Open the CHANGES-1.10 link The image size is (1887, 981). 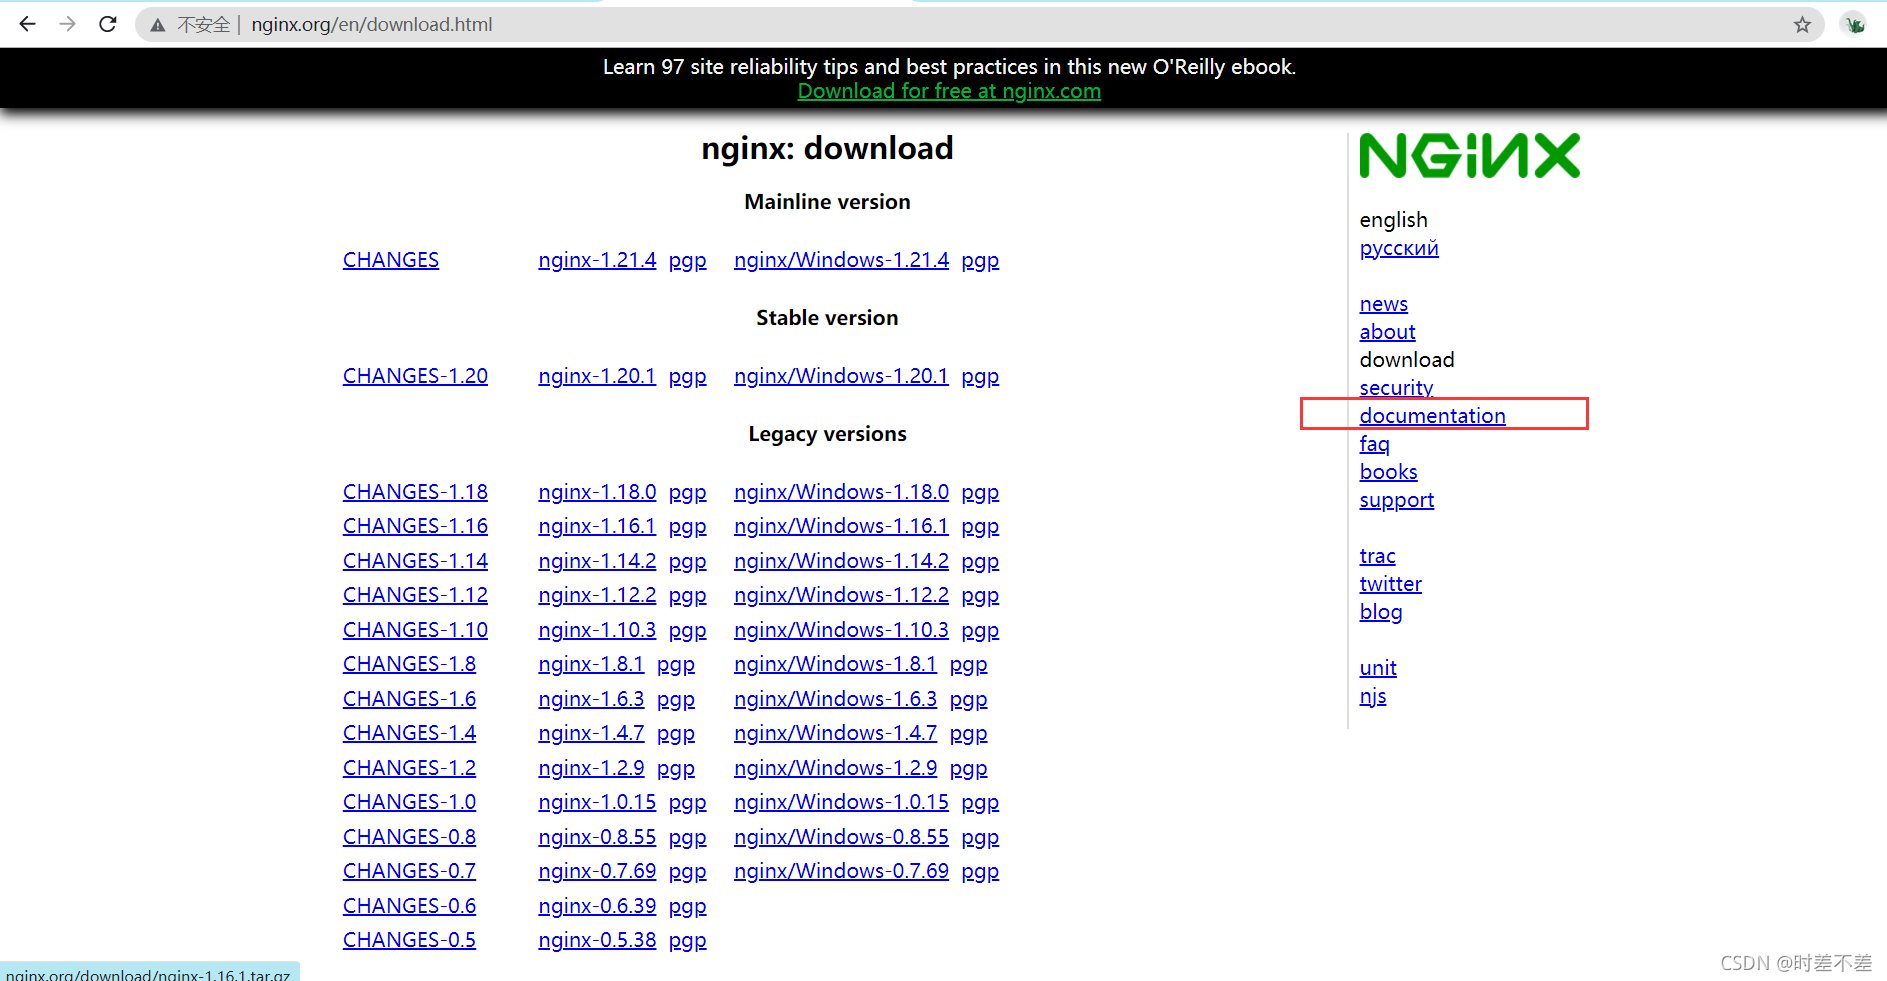[x=415, y=630]
